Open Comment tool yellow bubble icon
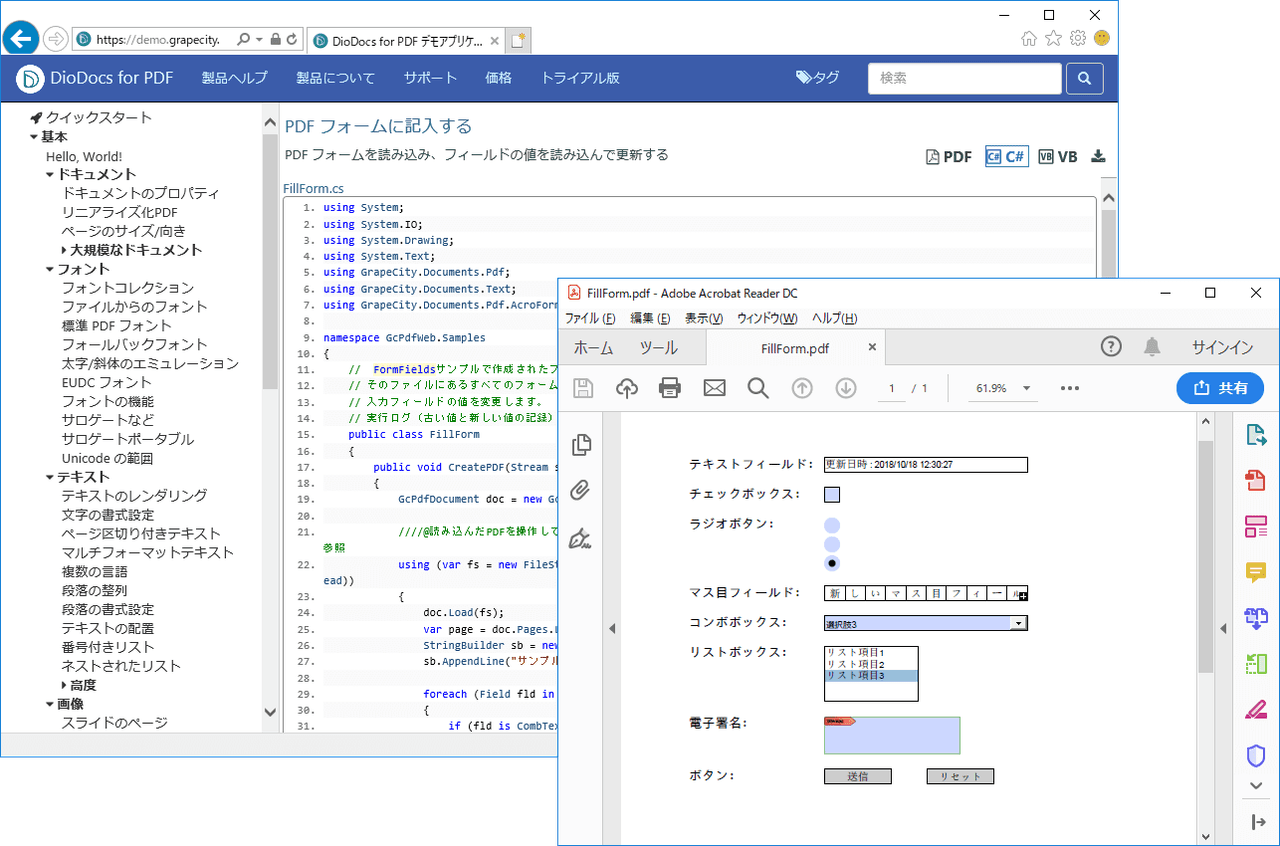 [x=1256, y=572]
